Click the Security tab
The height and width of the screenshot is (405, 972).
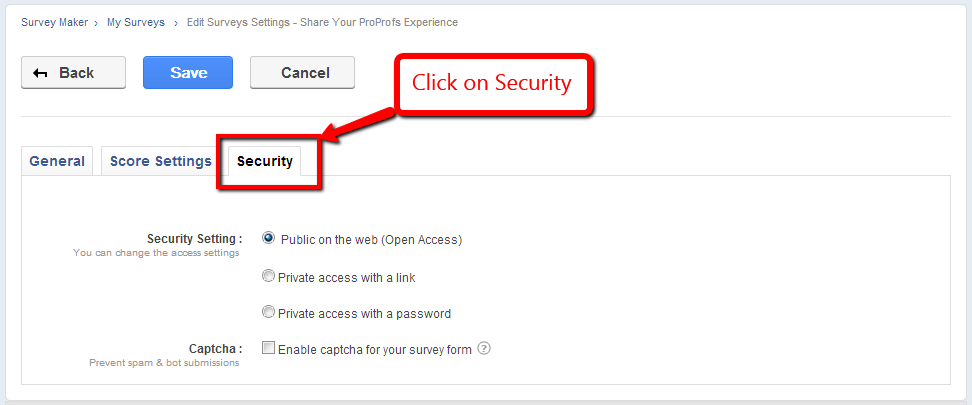pyautogui.click(x=265, y=161)
